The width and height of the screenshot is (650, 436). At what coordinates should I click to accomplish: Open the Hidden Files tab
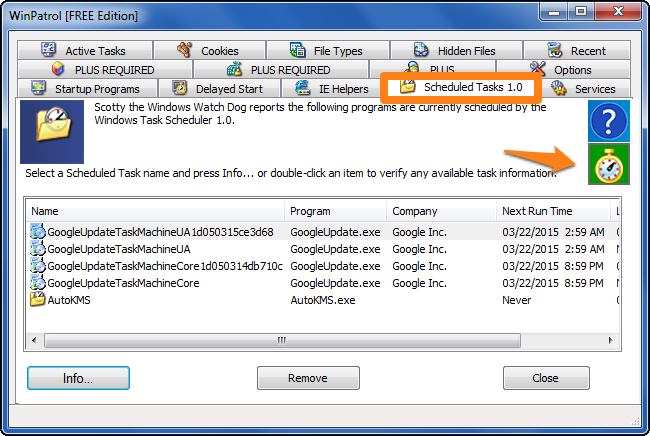coord(456,50)
